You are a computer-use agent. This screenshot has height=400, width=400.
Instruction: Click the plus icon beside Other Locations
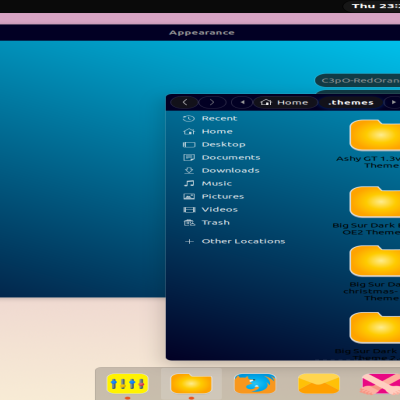[x=189, y=241]
